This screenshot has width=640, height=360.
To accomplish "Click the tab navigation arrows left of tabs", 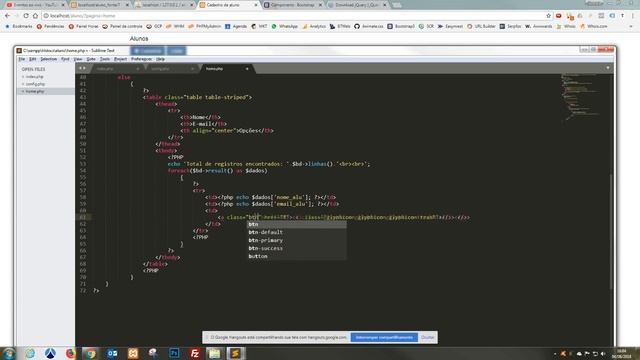I will [82, 68].
